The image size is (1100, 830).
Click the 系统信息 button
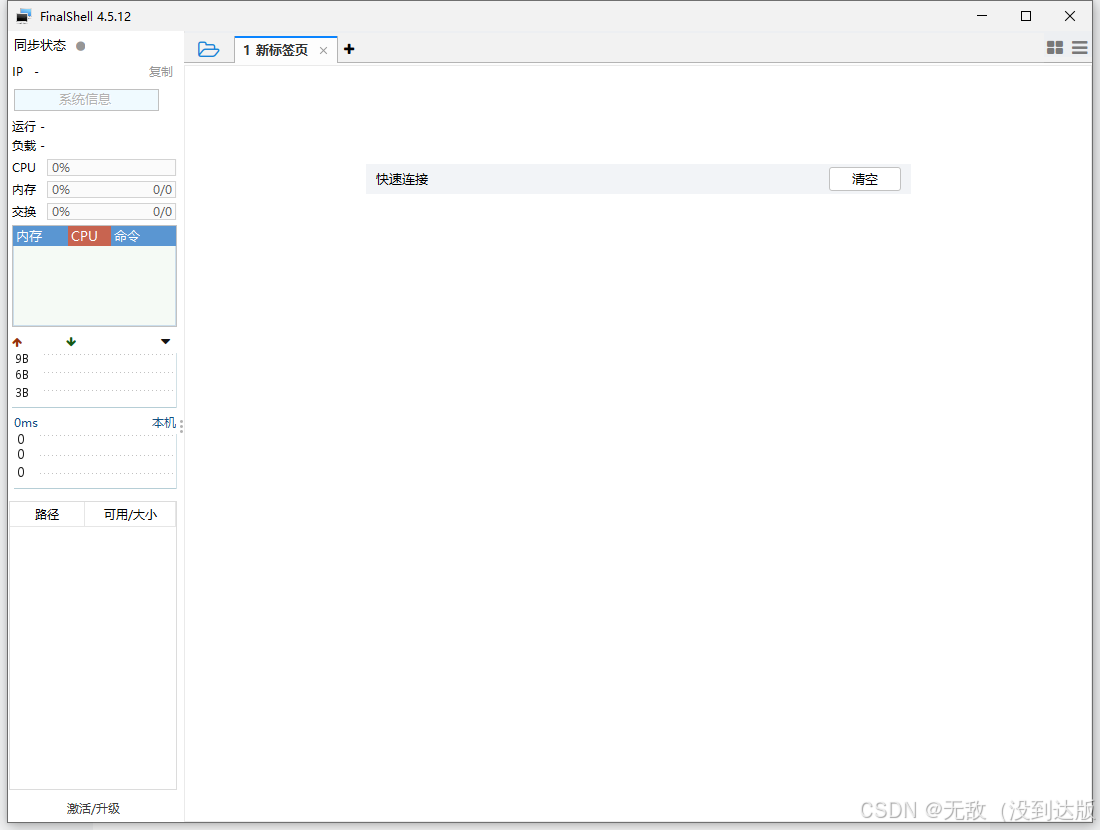pyautogui.click(x=86, y=100)
